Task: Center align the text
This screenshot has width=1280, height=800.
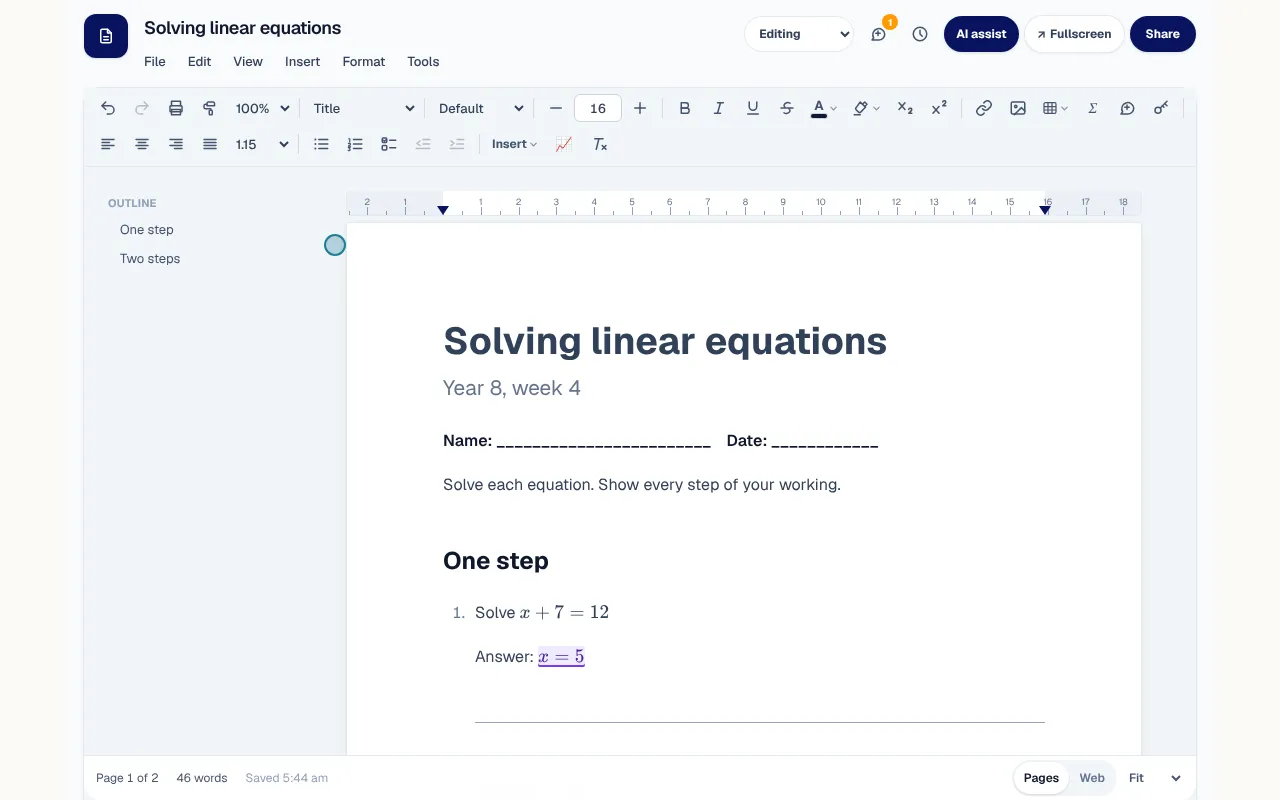Action: tap(142, 144)
